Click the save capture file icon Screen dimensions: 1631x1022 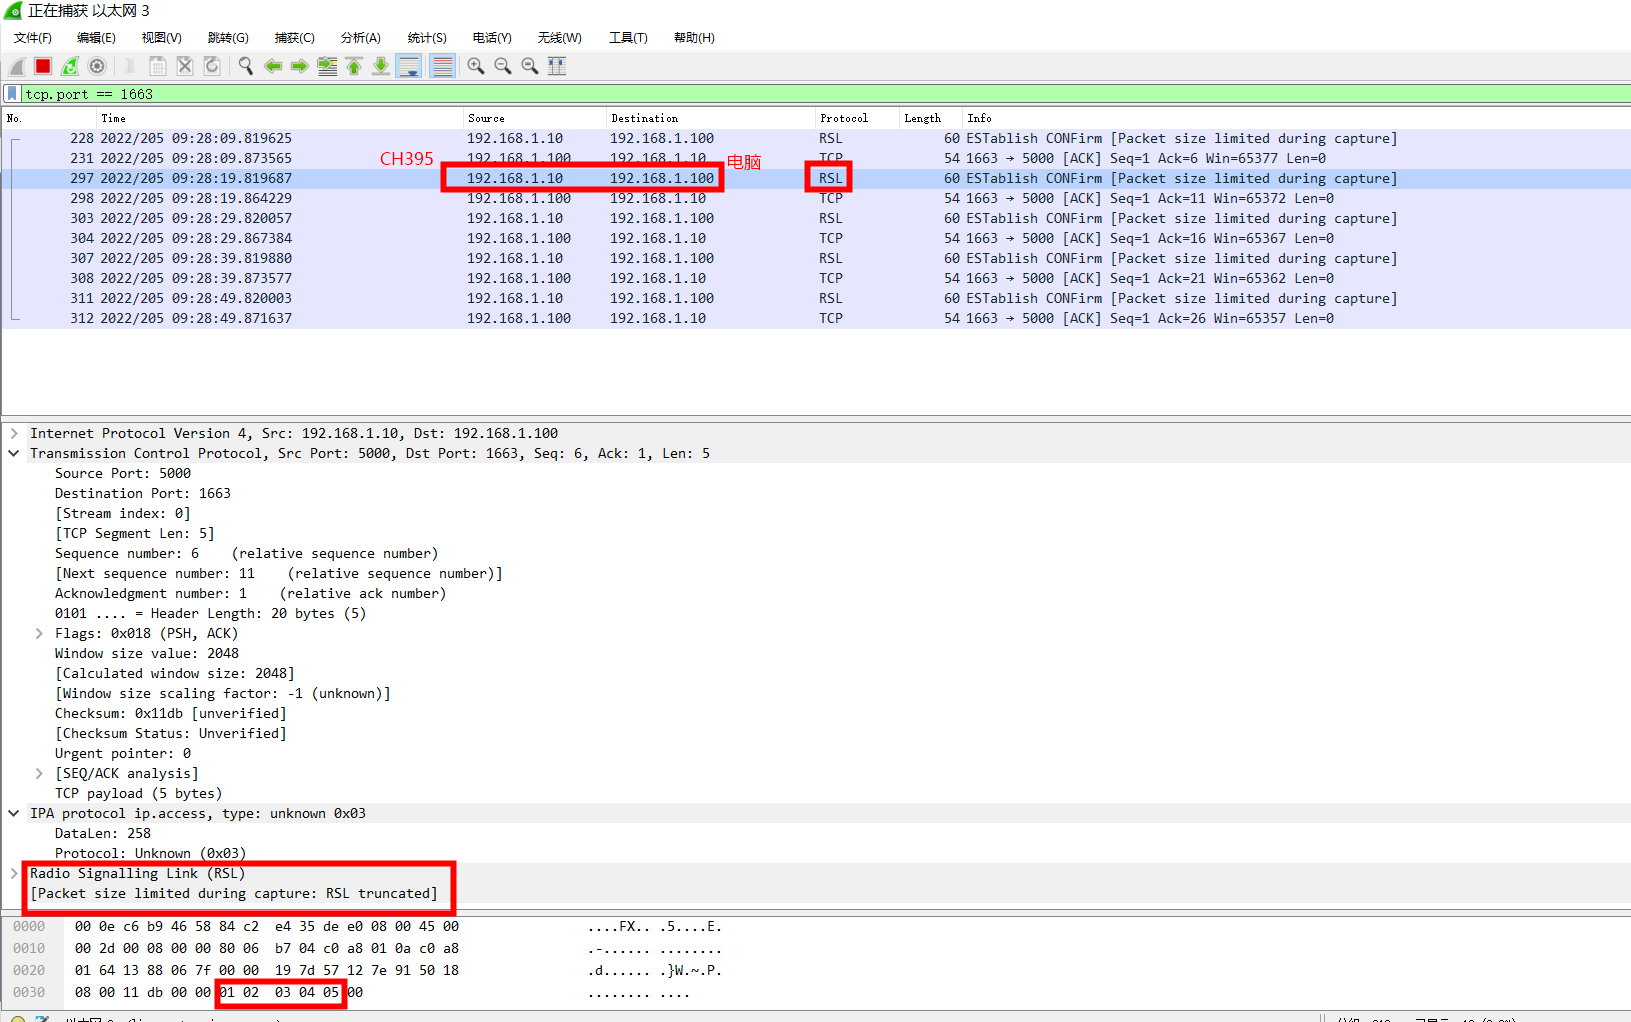coord(158,66)
